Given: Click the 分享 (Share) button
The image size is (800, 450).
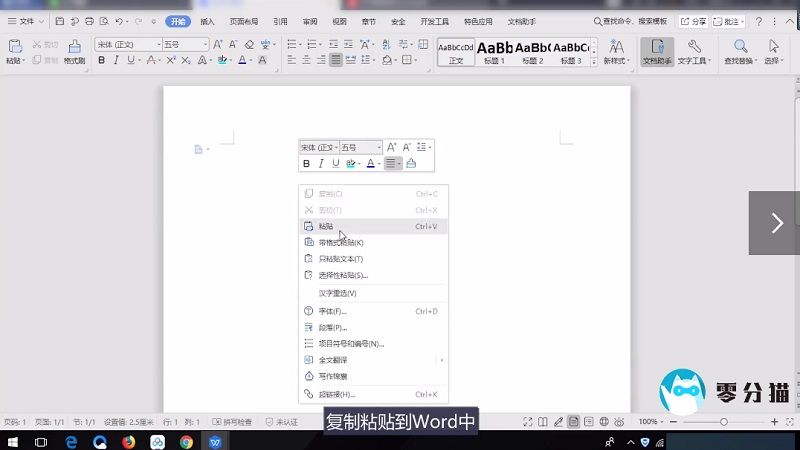Looking at the screenshot, I should click(x=692, y=21).
